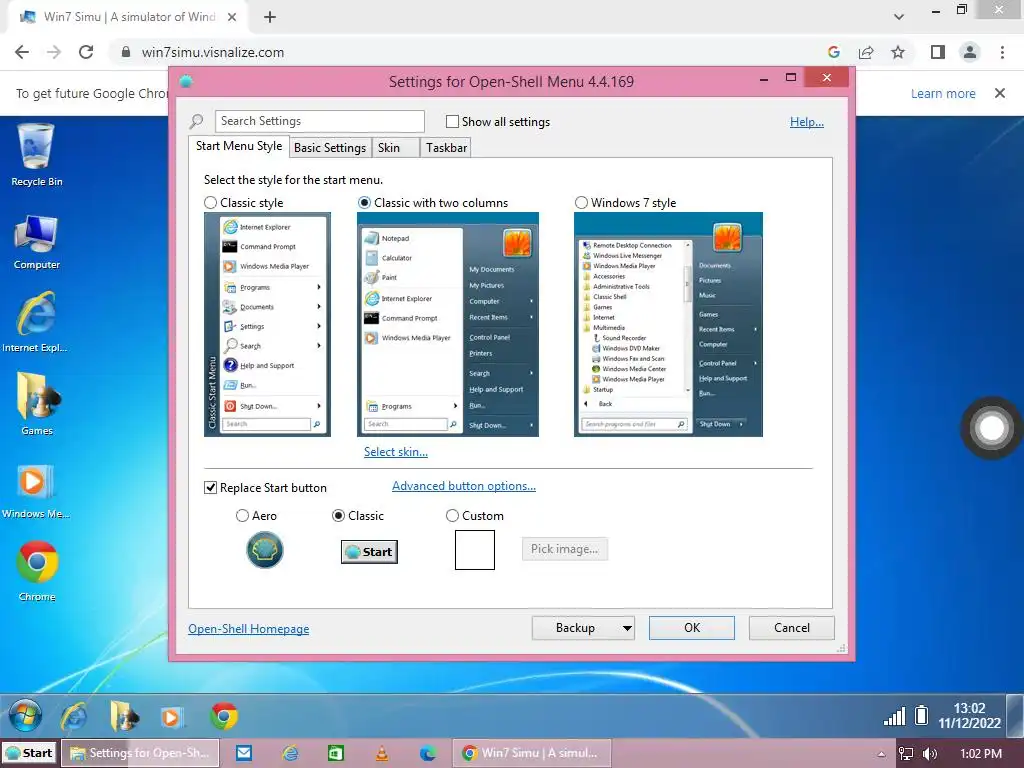Launch Chrome from the desktop icon

point(37,570)
